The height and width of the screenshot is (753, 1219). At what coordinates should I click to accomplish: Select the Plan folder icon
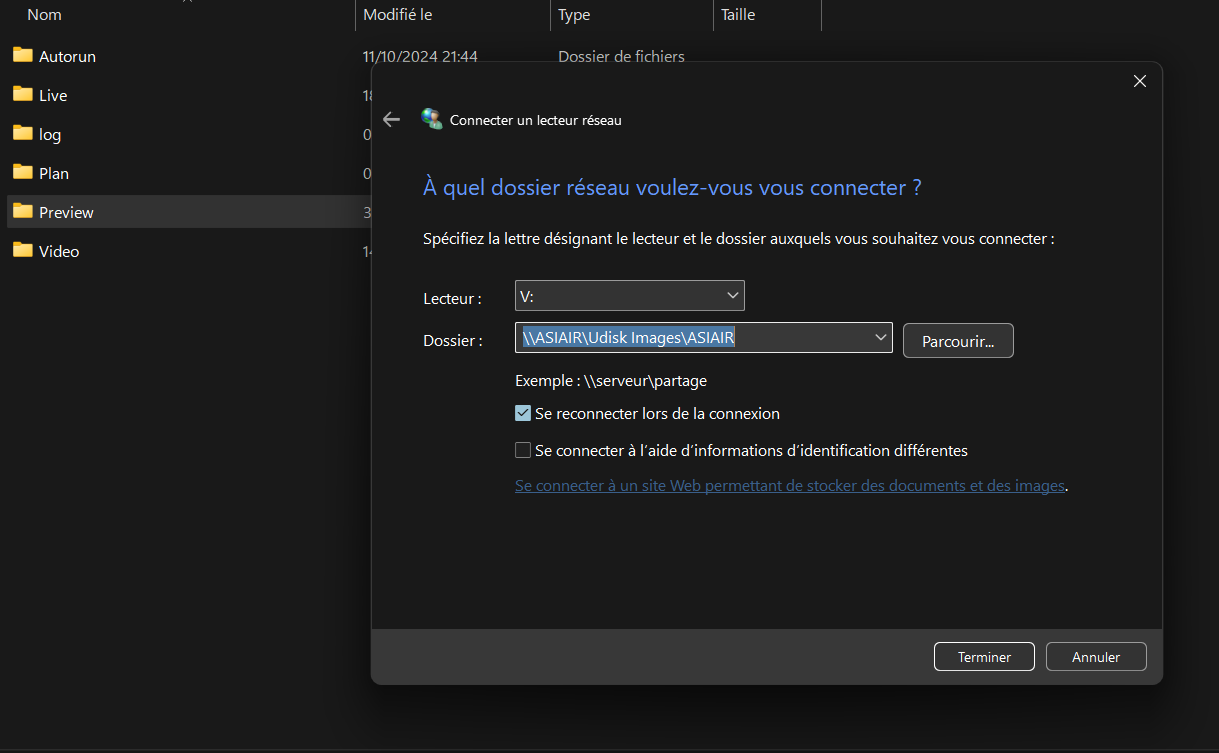pos(23,172)
